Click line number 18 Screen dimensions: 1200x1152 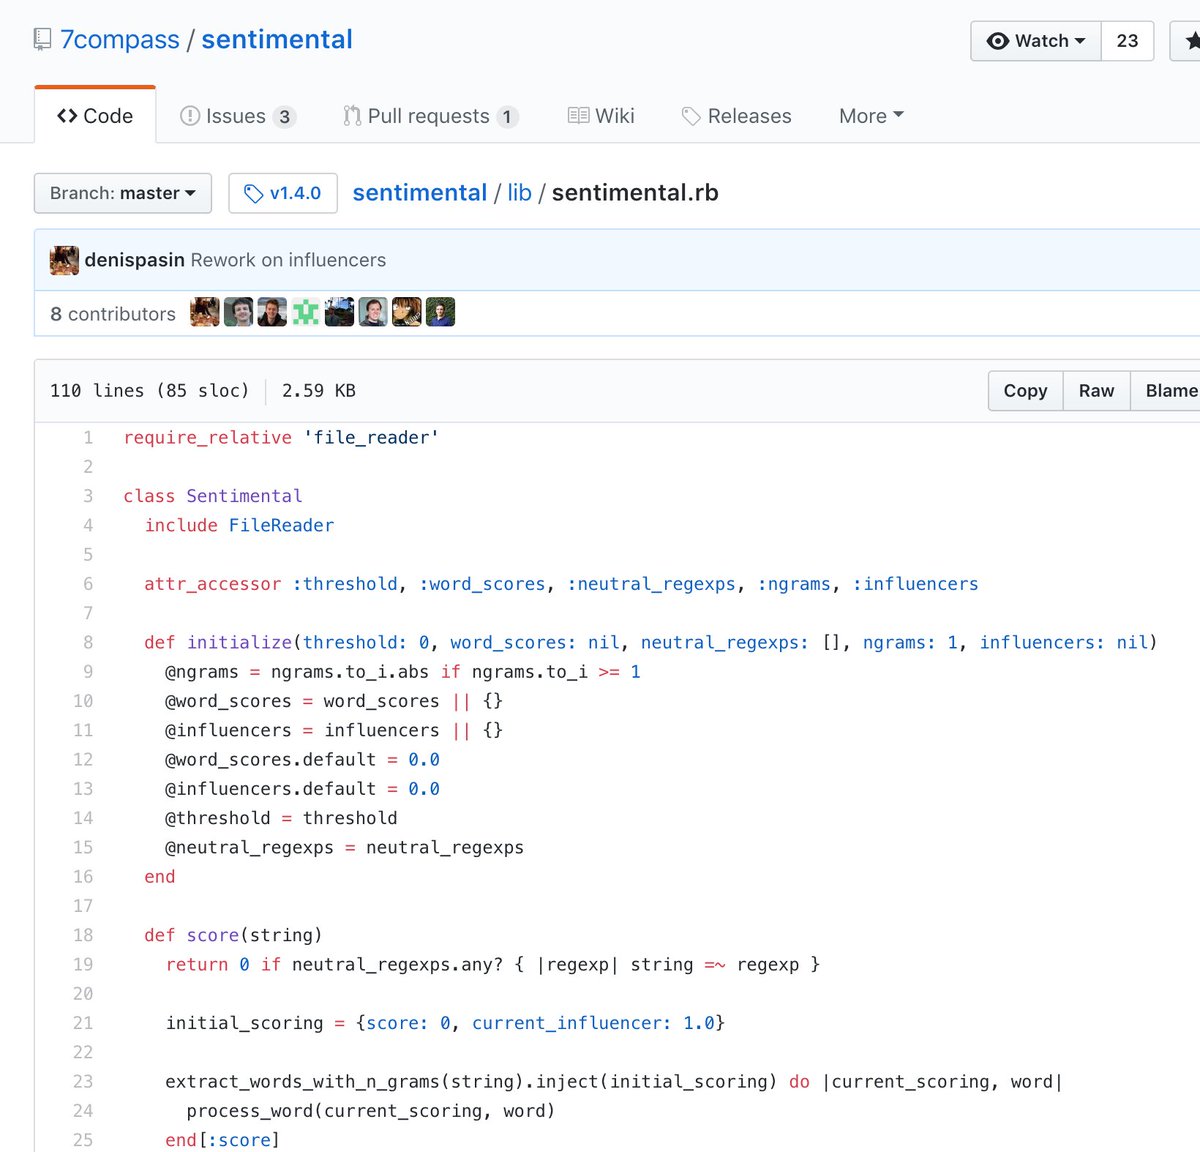coord(83,936)
